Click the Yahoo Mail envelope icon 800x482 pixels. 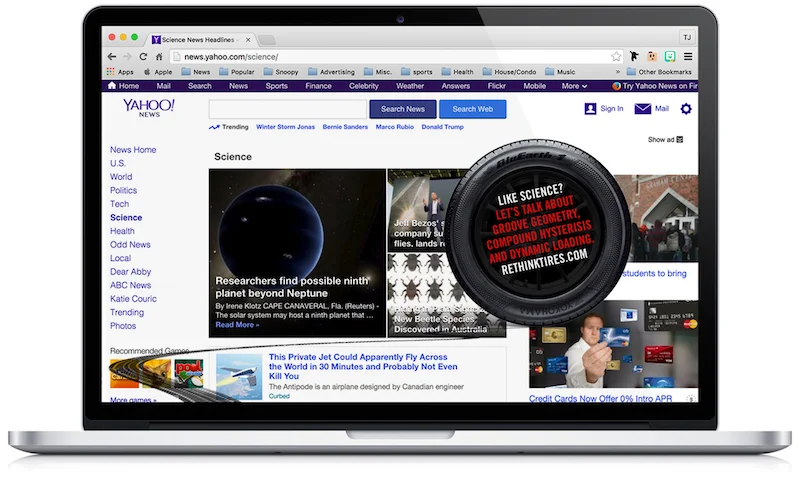point(642,109)
